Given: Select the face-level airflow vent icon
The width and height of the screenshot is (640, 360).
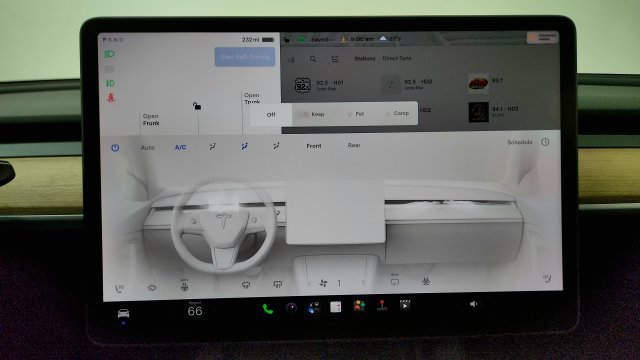Looking at the screenshot, I should (244, 147).
